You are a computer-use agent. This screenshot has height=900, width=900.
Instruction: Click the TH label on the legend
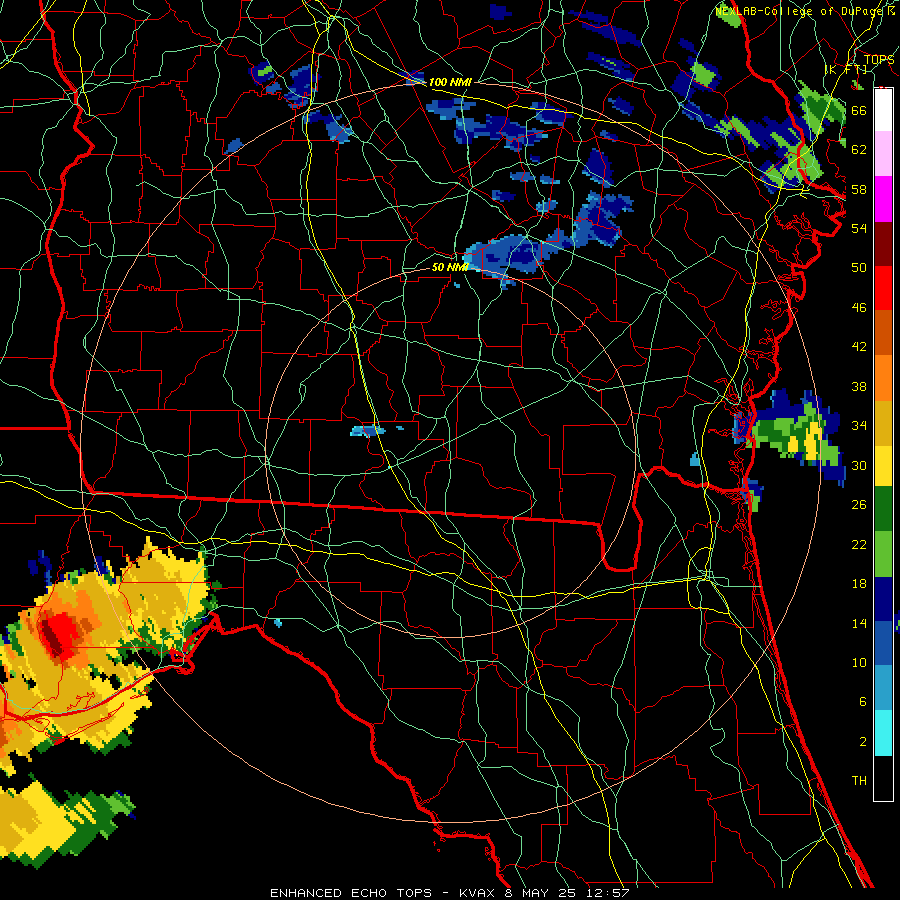pos(859,781)
